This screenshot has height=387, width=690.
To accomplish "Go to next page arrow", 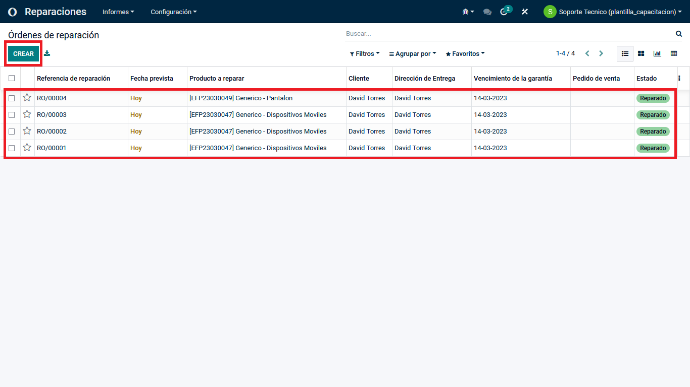I will coord(601,54).
